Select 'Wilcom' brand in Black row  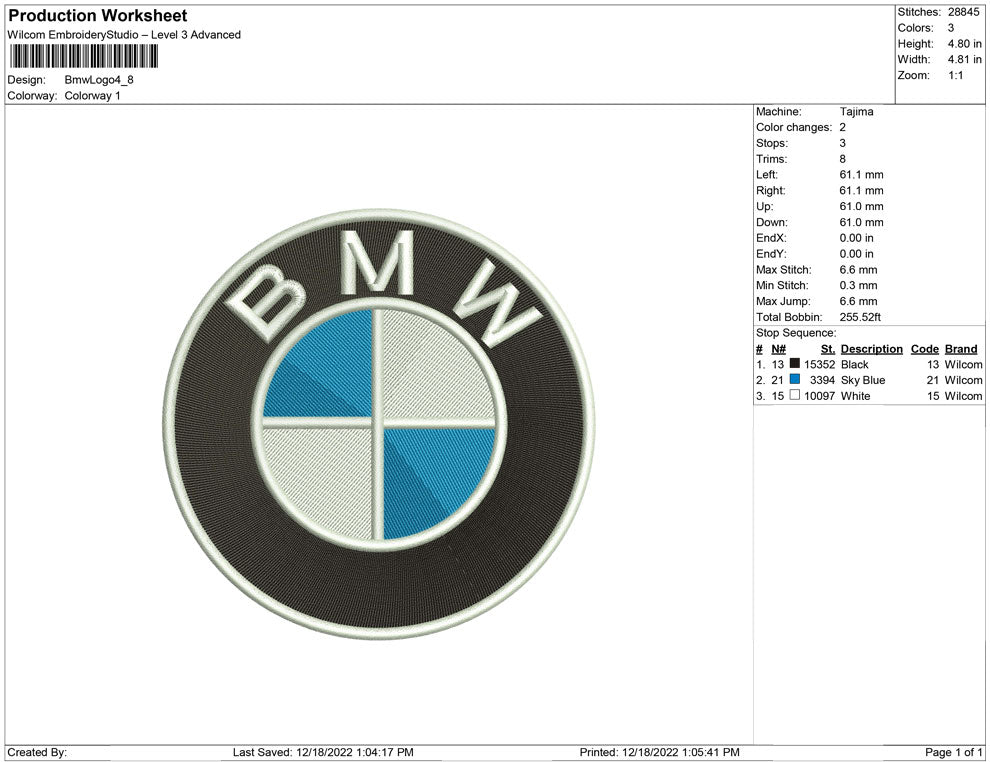click(x=963, y=364)
